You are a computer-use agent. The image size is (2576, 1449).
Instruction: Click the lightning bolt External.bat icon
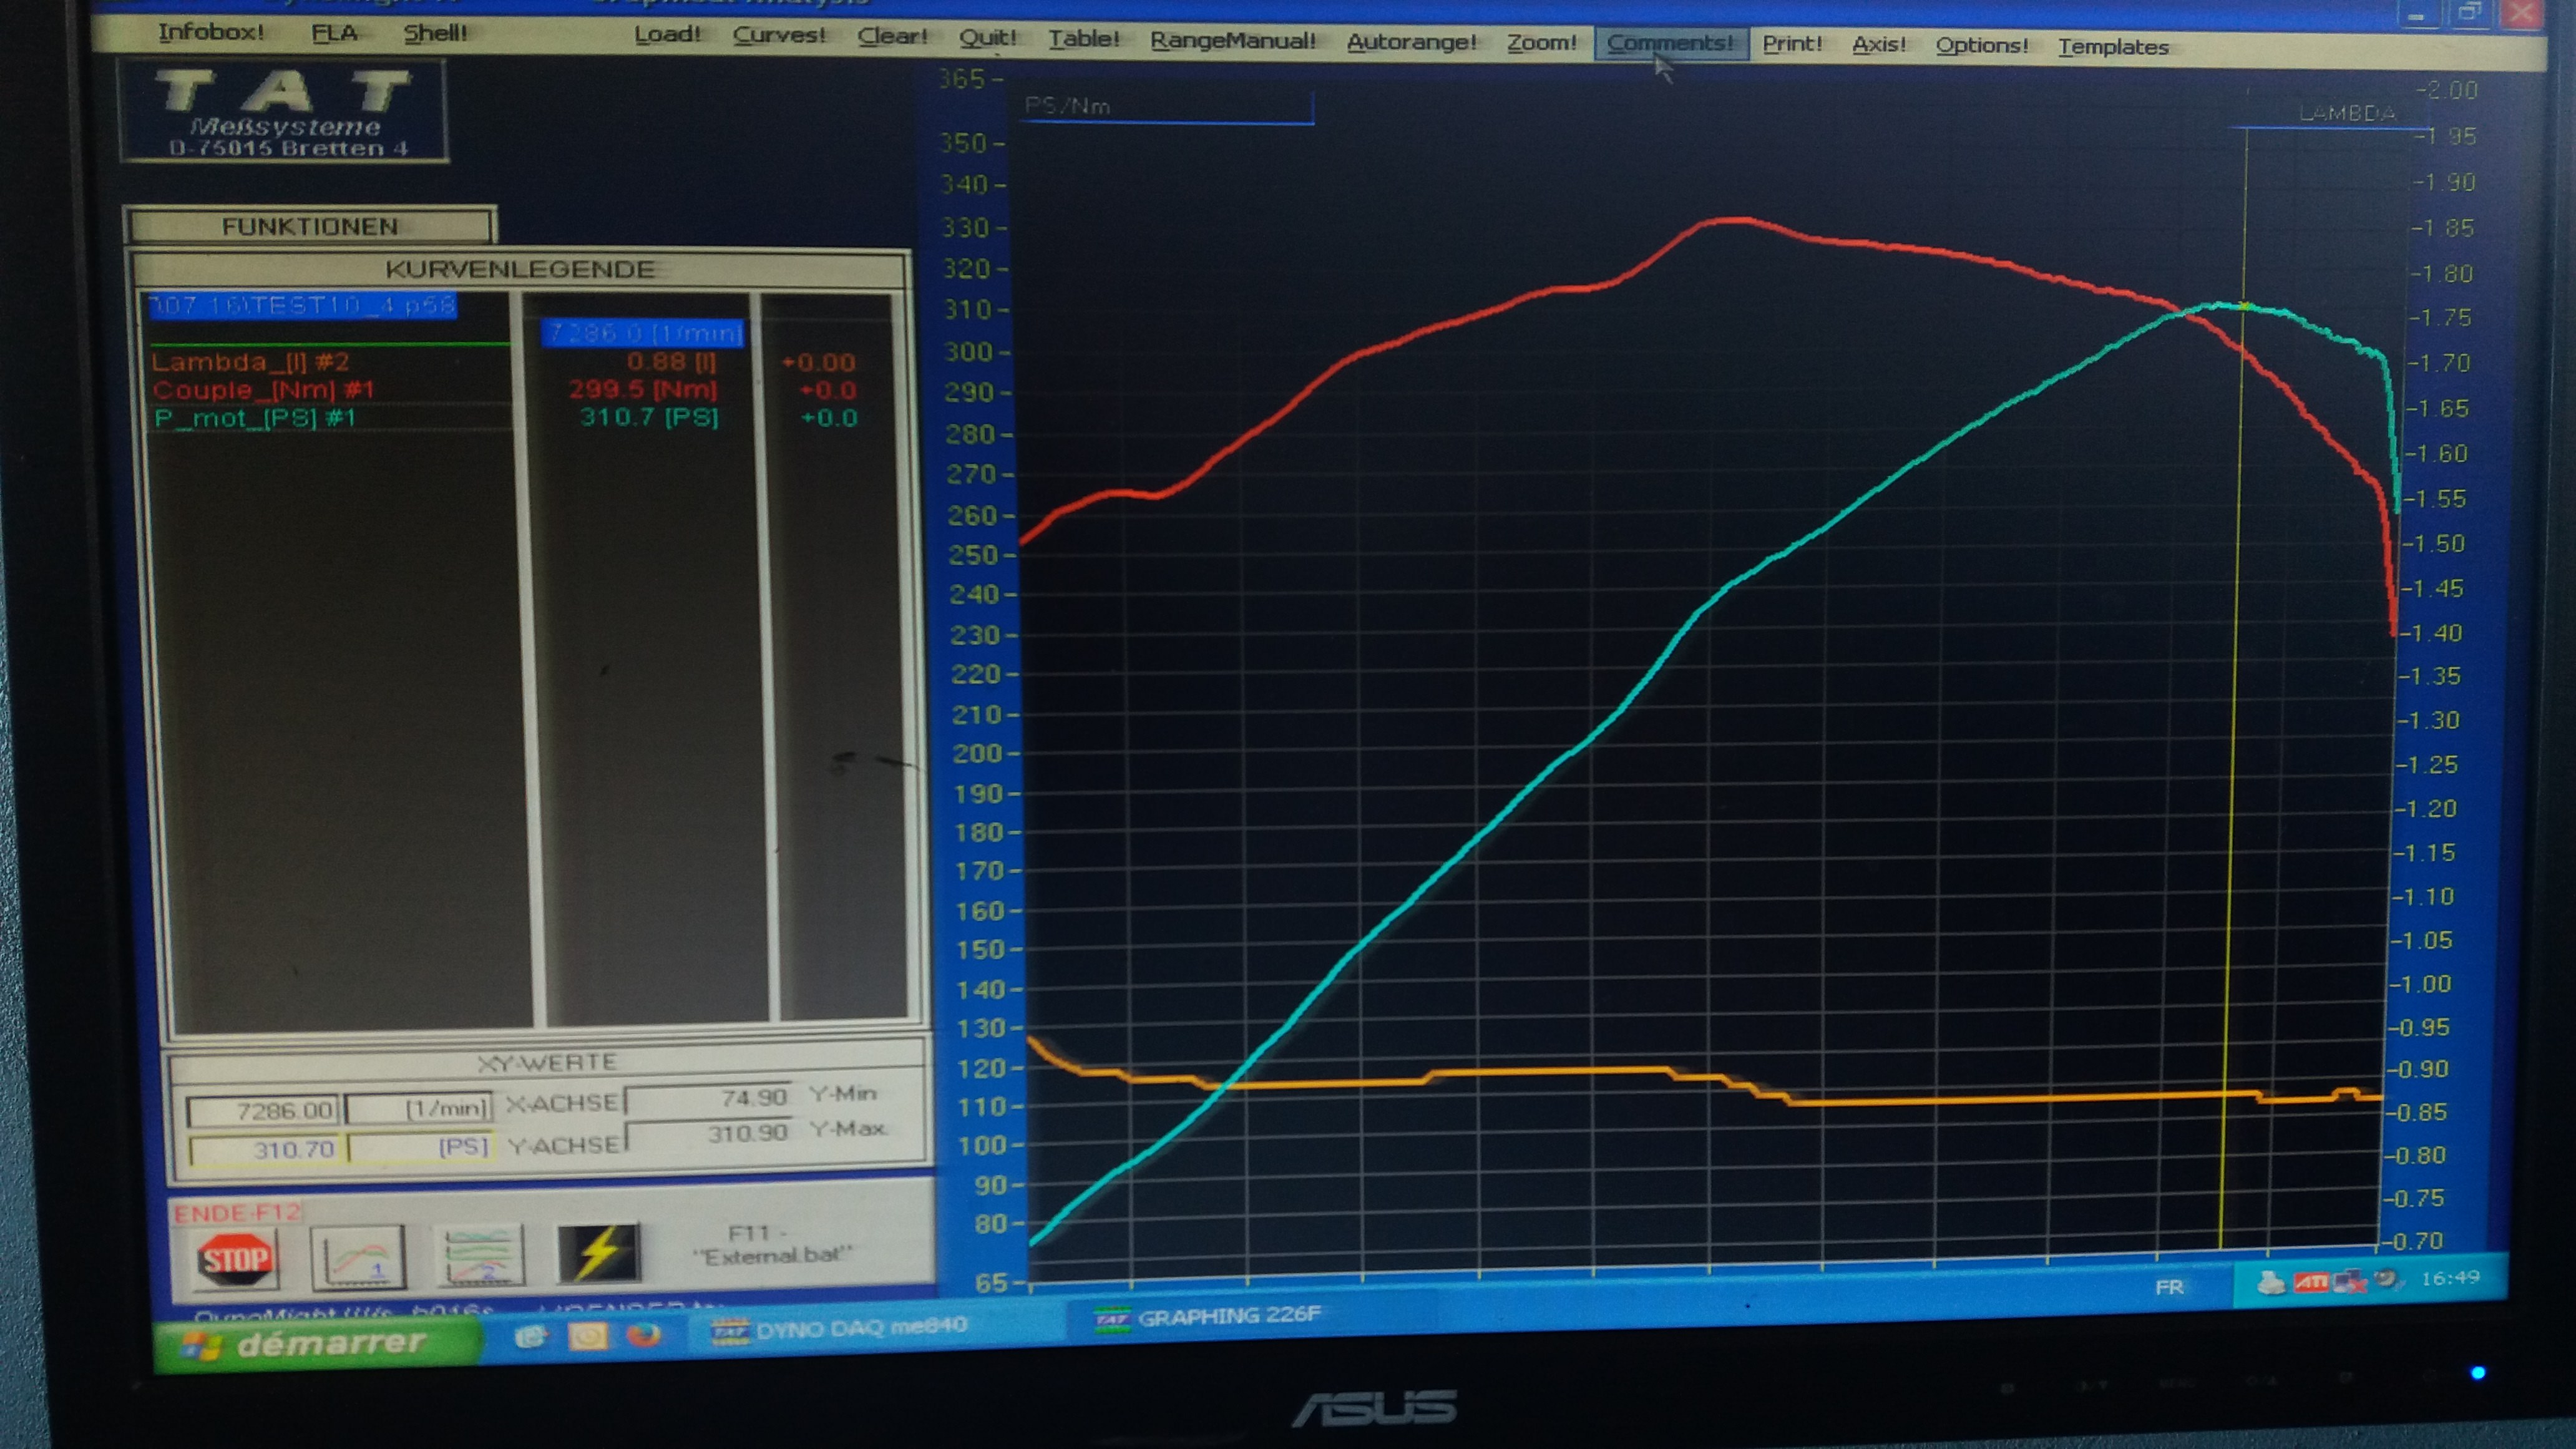599,1253
